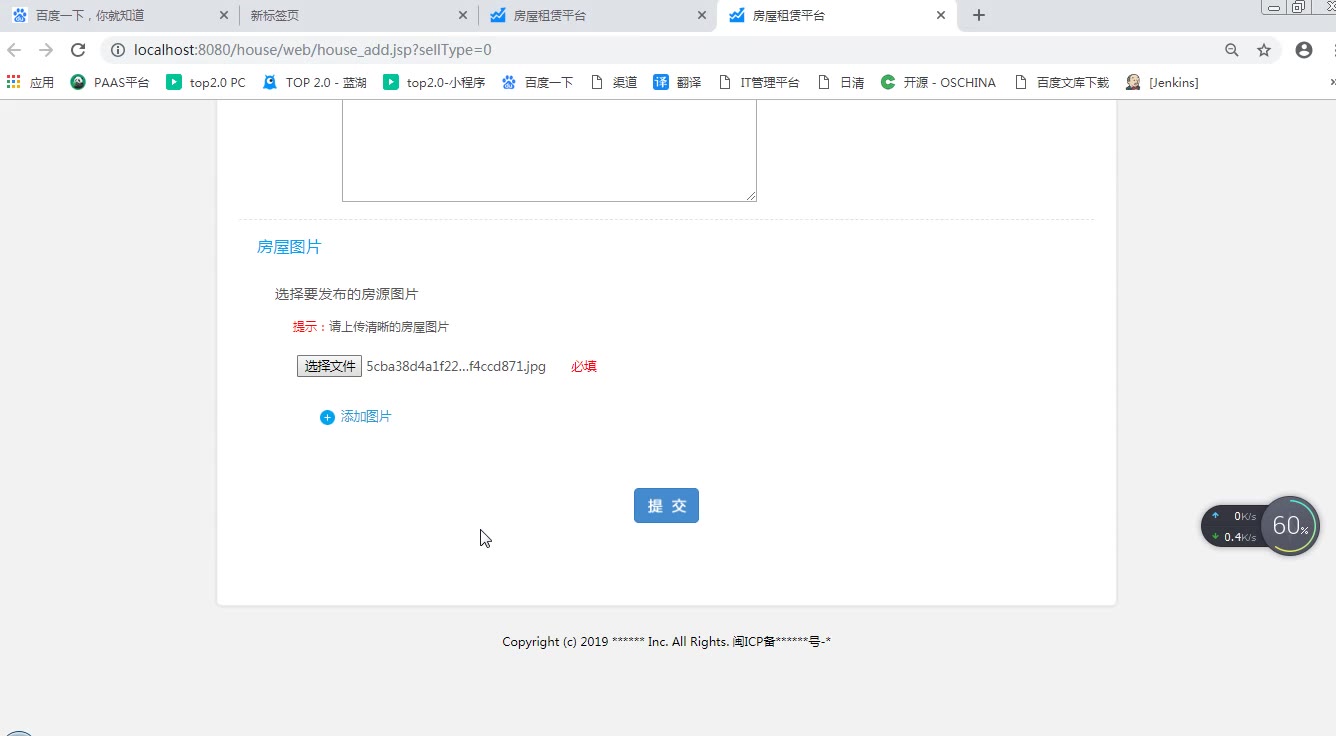The image size is (1336, 736).
Task: Close the 新标签页 tab
Action: (462, 15)
